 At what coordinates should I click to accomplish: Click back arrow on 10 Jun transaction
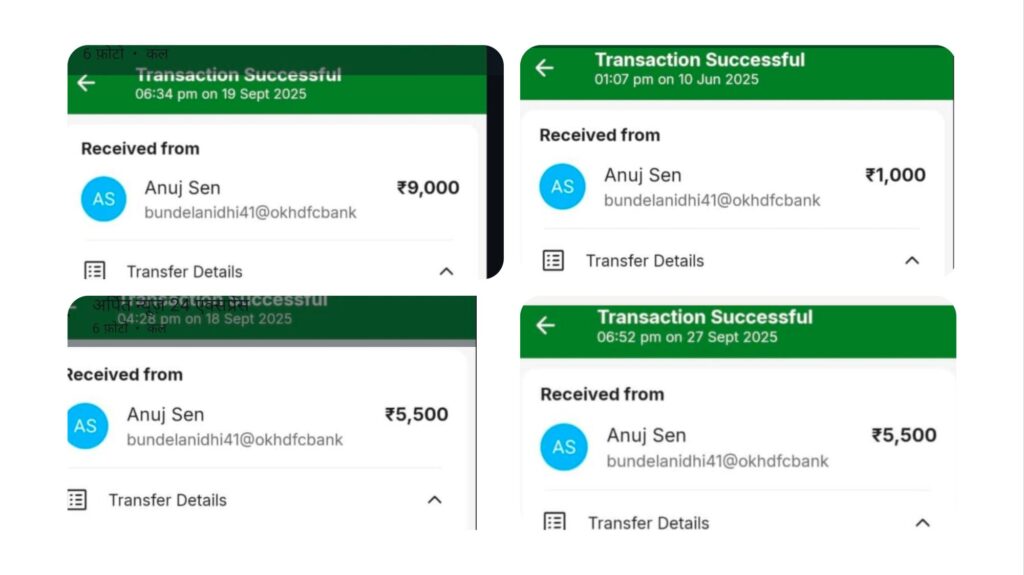coord(544,68)
